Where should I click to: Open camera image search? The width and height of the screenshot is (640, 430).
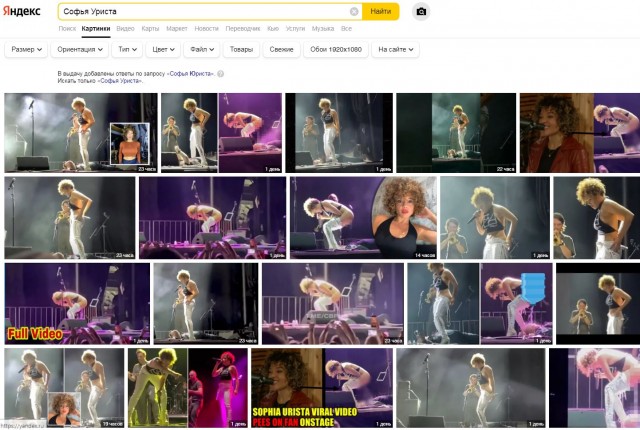(x=421, y=11)
